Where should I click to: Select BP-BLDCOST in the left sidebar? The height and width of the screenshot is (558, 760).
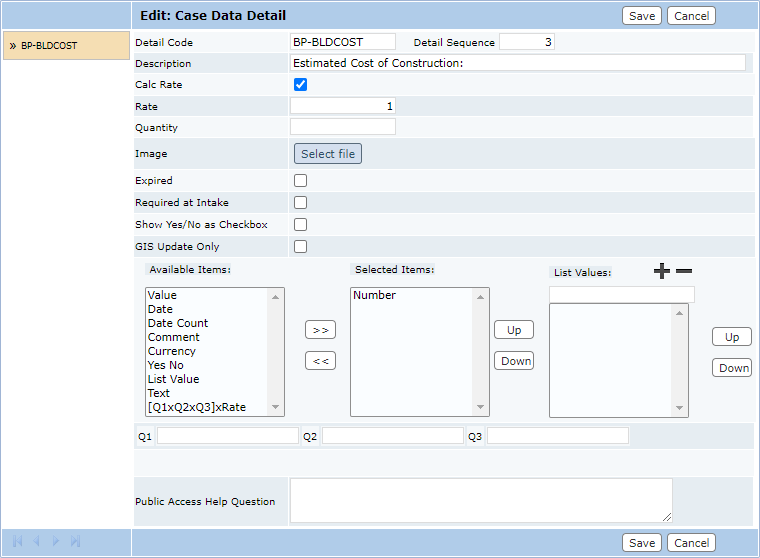[66, 46]
